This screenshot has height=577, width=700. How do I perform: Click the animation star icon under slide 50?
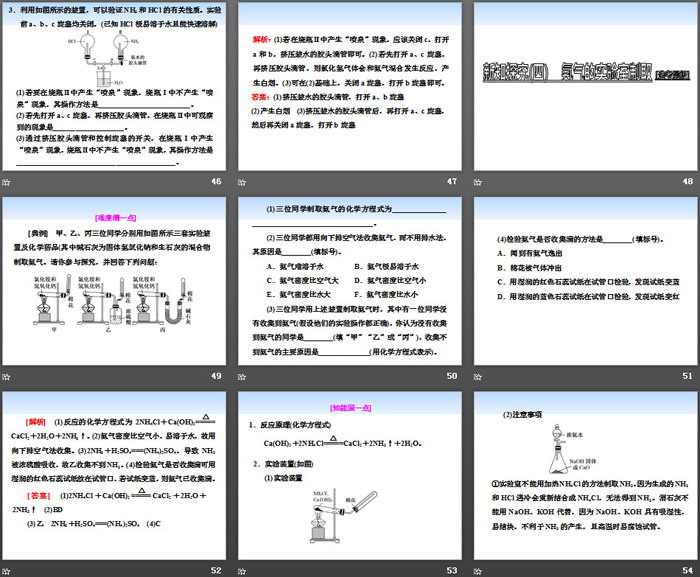pyautogui.click(x=242, y=376)
